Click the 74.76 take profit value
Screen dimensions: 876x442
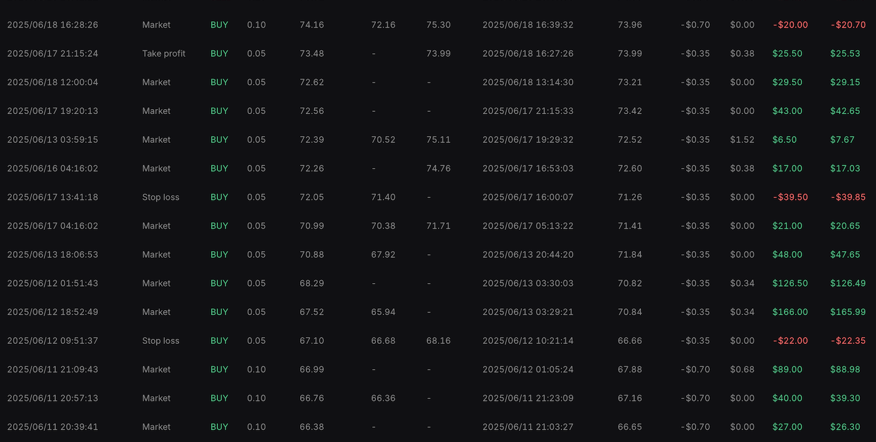[x=438, y=169]
